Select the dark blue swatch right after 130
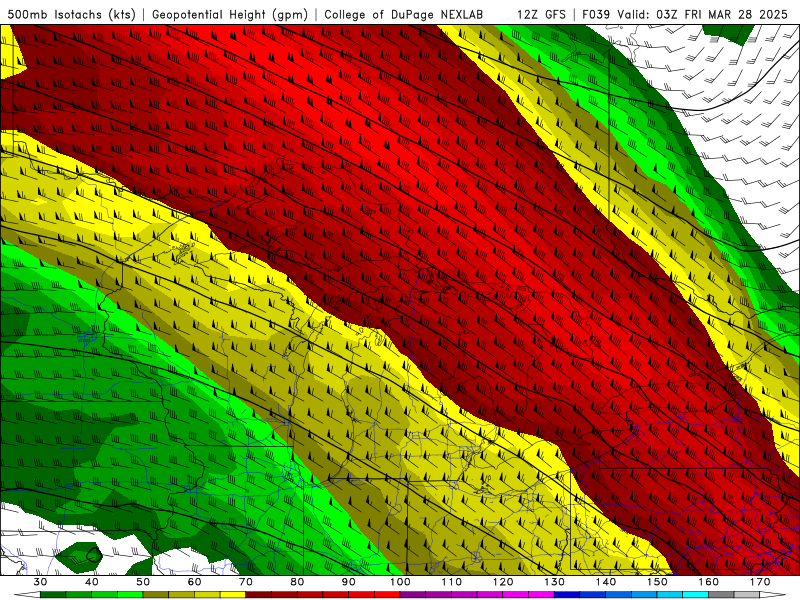 pyautogui.click(x=567, y=595)
